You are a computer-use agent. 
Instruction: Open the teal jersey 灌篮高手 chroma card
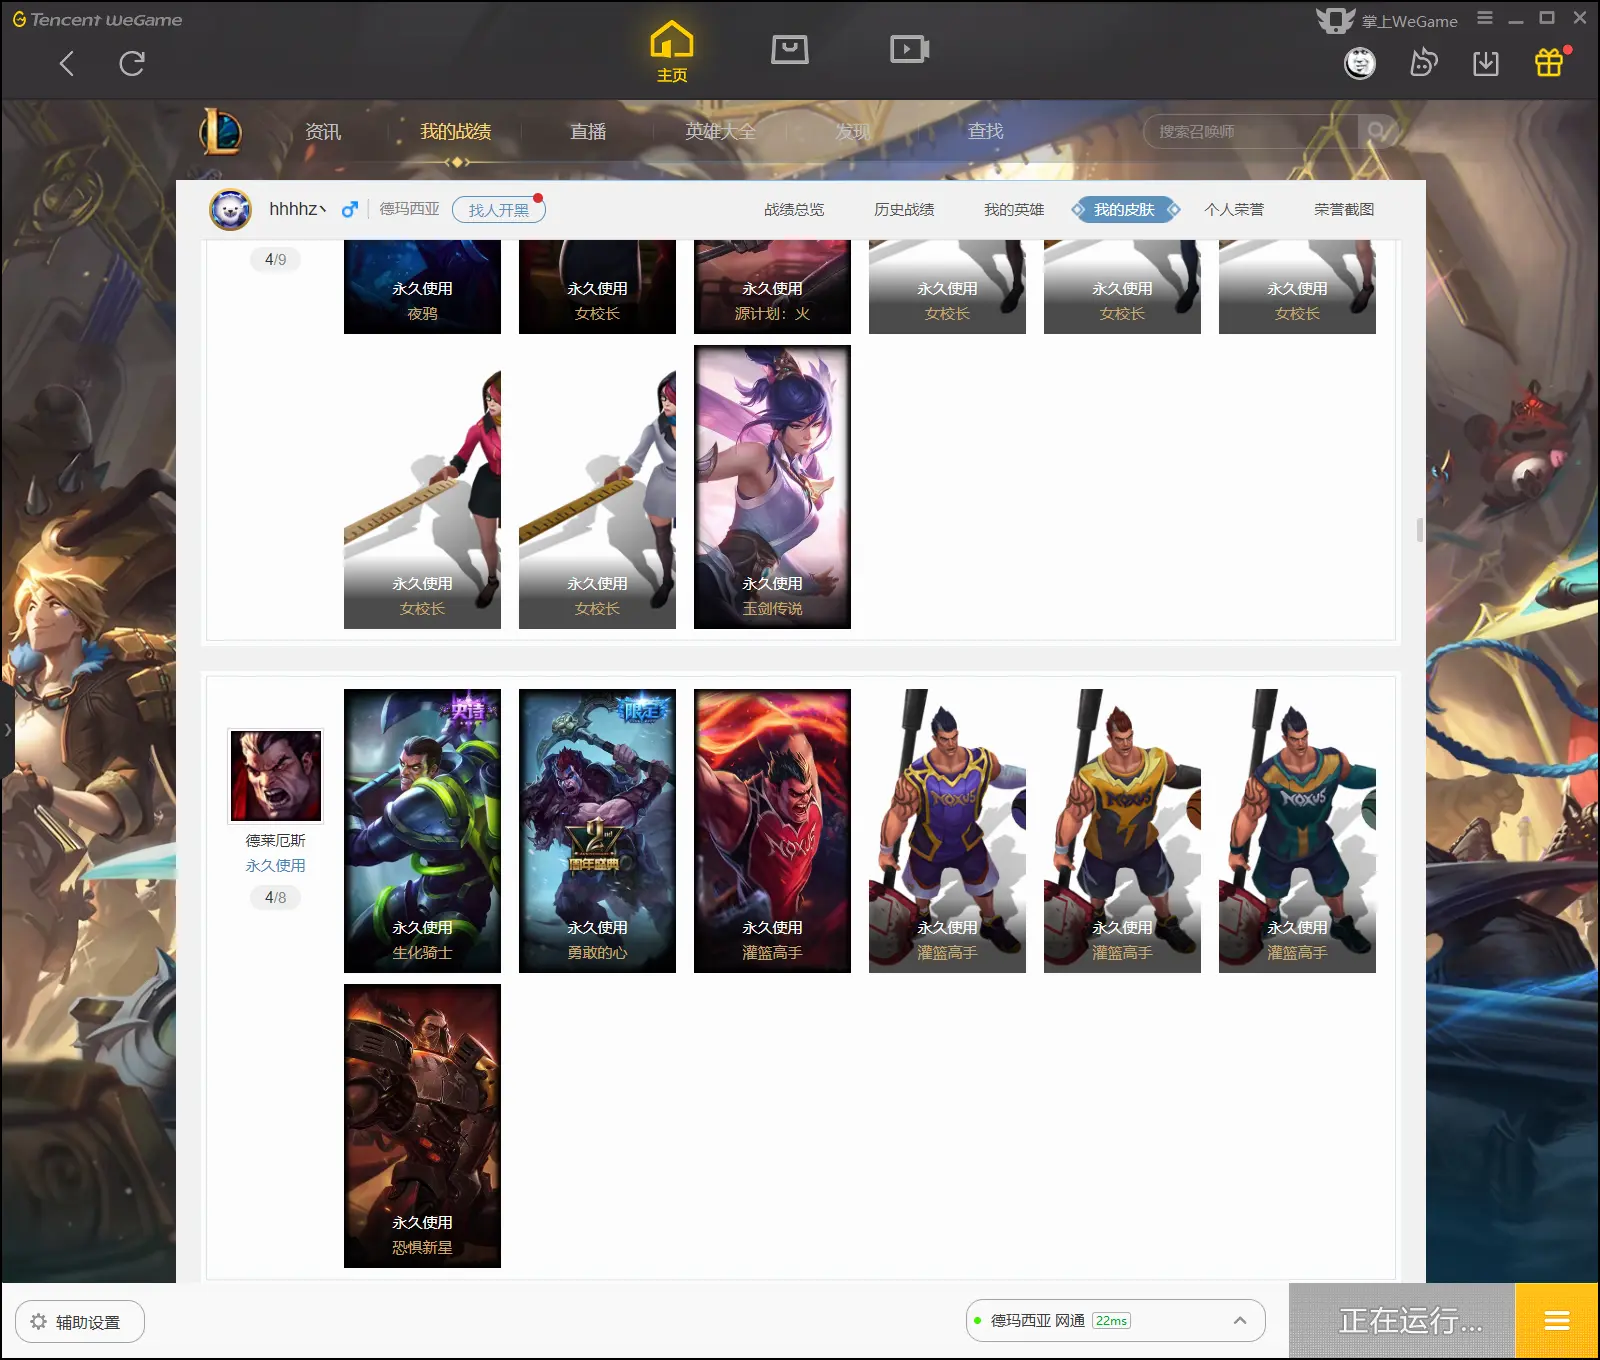click(x=1297, y=831)
